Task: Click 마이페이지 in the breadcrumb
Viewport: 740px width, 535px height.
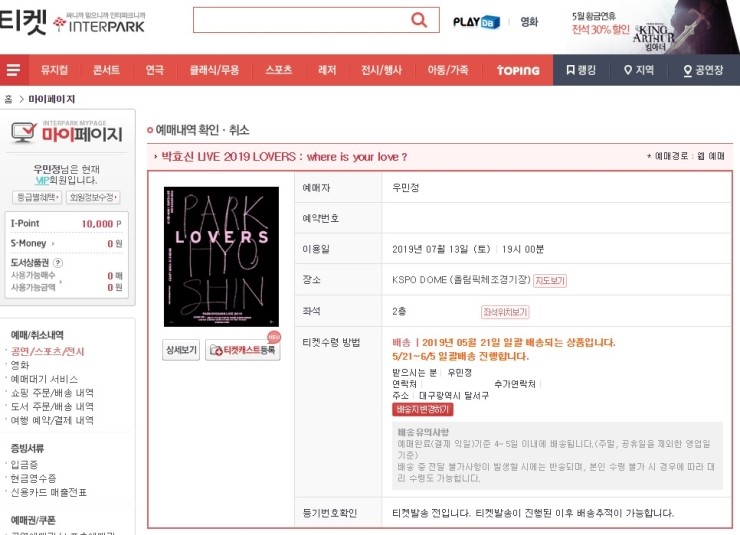Action: pos(52,99)
